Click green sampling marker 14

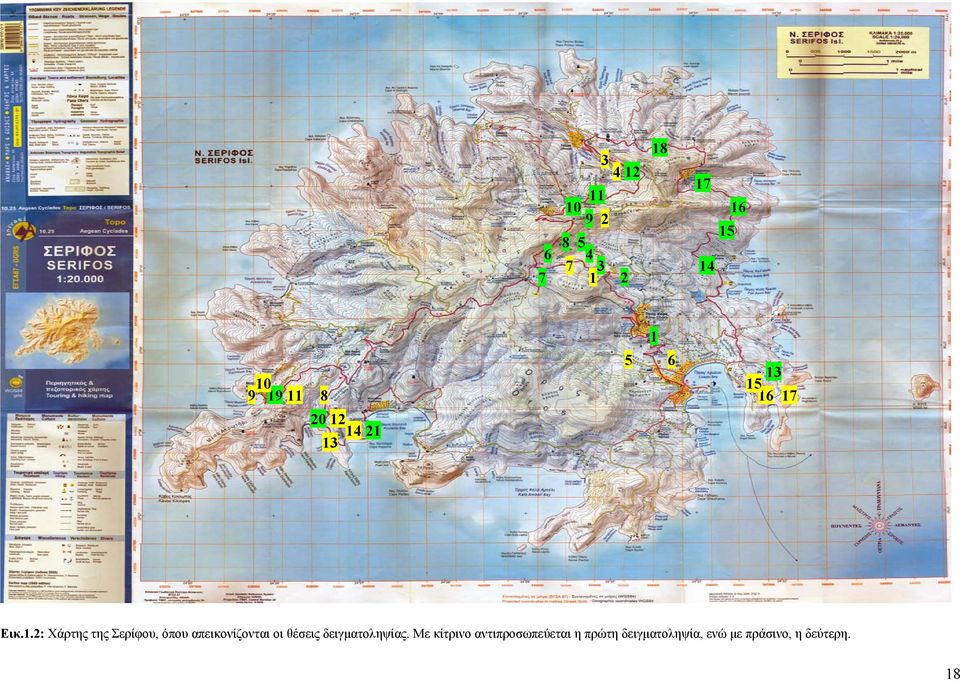click(x=707, y=266)
